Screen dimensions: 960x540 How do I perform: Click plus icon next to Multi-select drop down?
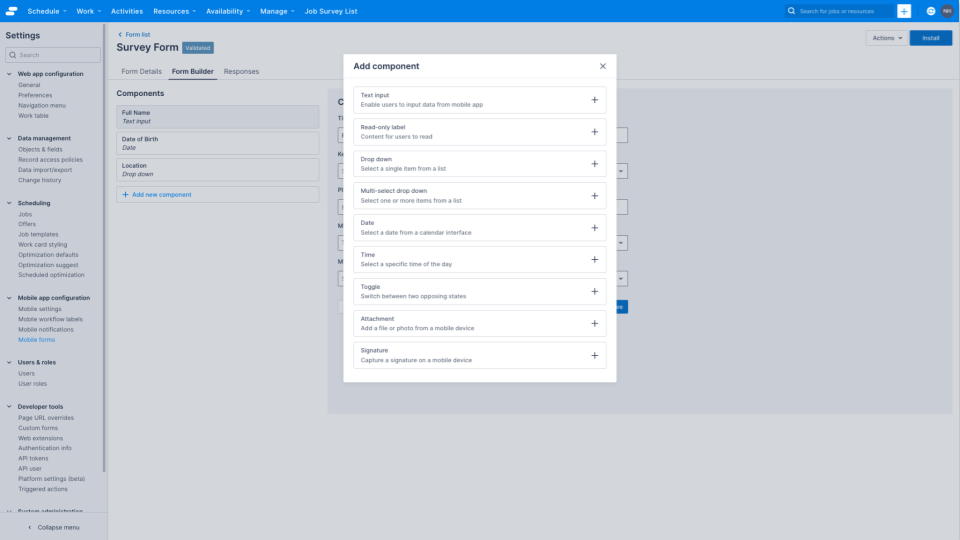594,196
